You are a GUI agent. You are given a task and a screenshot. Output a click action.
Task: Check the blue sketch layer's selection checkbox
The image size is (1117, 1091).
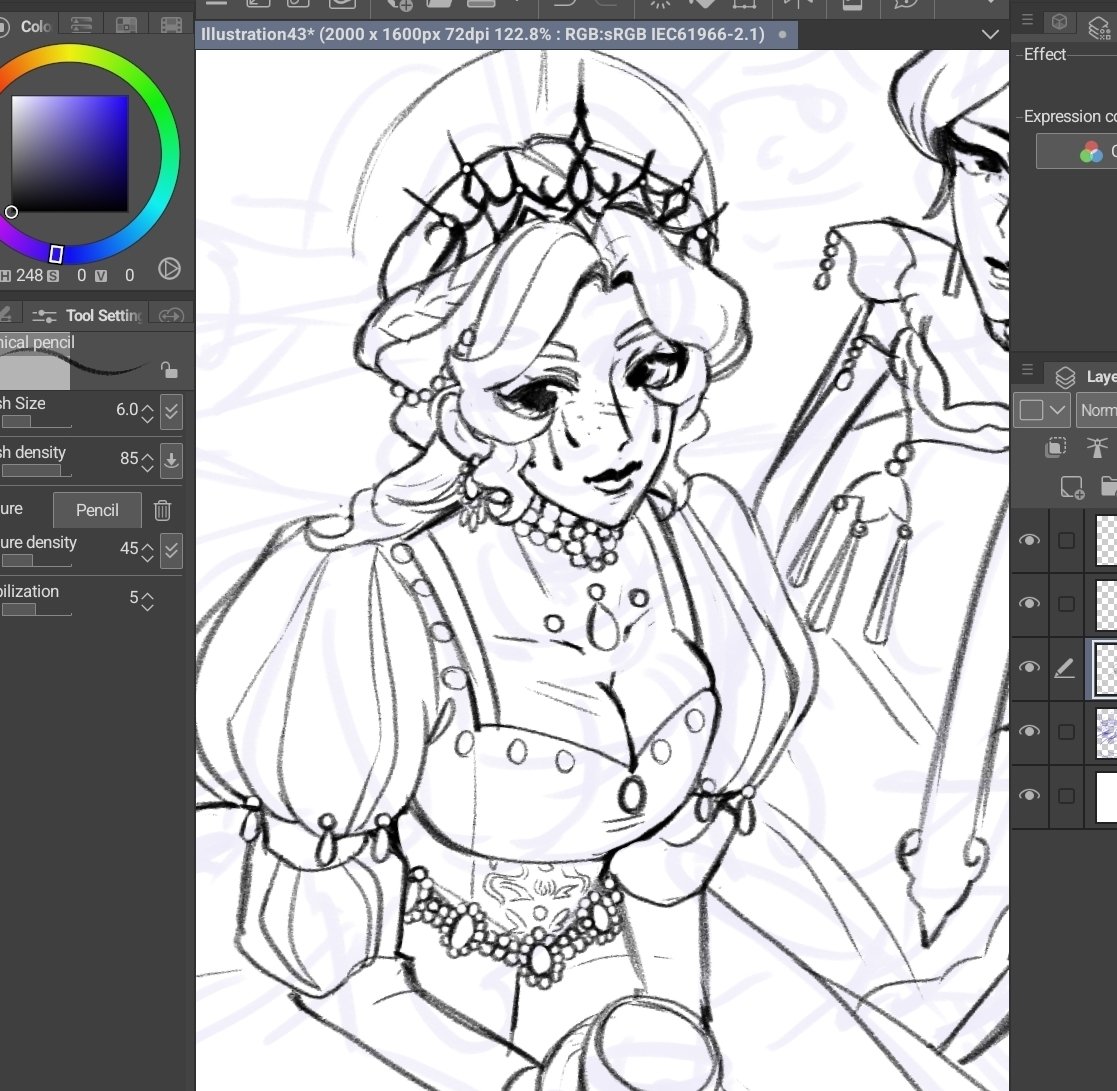[1066, 732]
